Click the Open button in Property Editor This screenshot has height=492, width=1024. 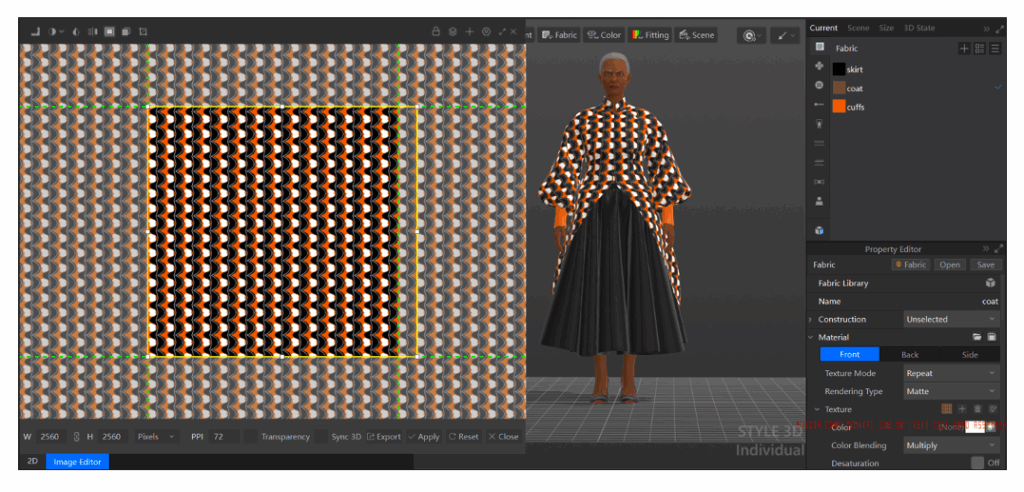tap(950, 265)
